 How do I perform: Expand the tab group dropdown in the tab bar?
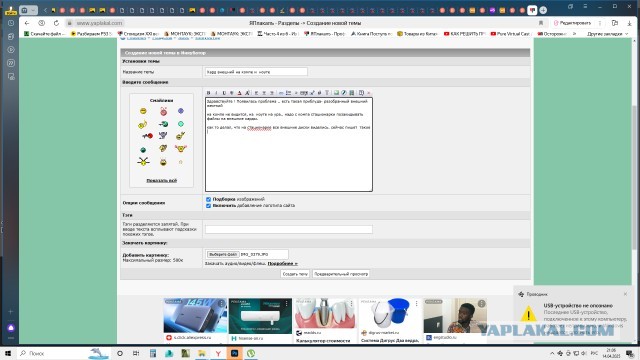(x=33, y=10)
